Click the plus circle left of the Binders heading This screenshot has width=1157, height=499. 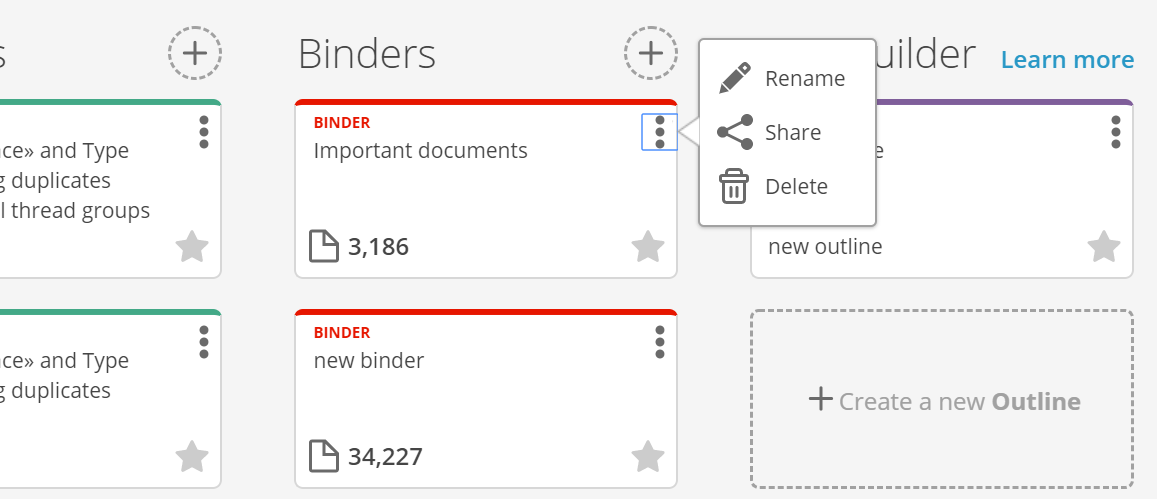(x=194, y=53)
